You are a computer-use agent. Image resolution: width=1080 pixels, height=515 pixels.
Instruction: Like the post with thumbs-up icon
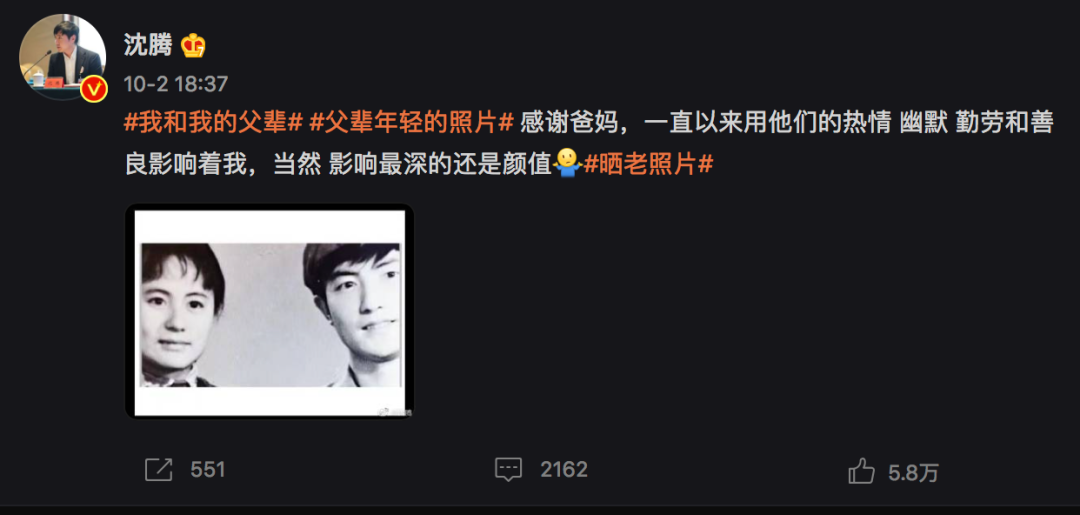(861, 472)
